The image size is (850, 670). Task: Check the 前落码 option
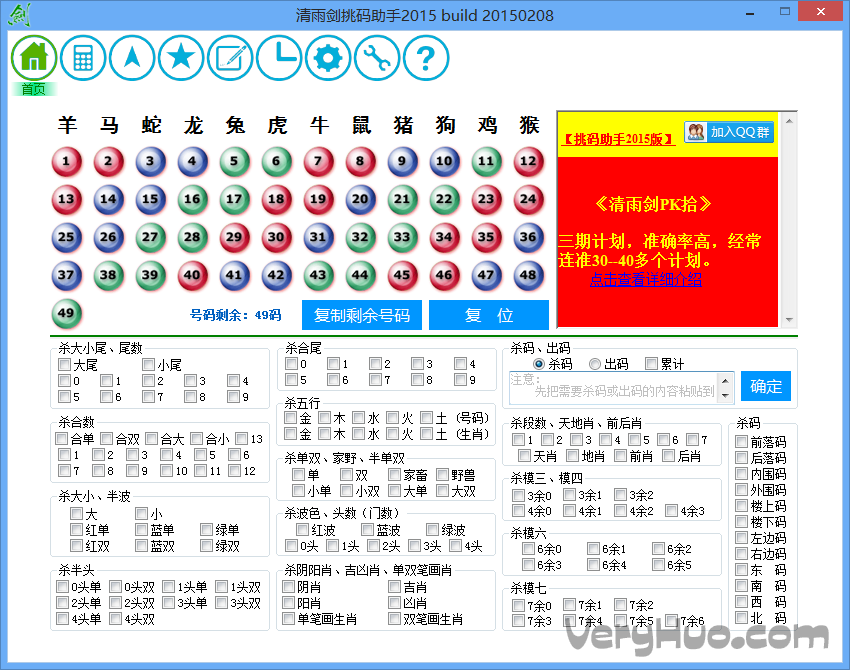[741, 442]
